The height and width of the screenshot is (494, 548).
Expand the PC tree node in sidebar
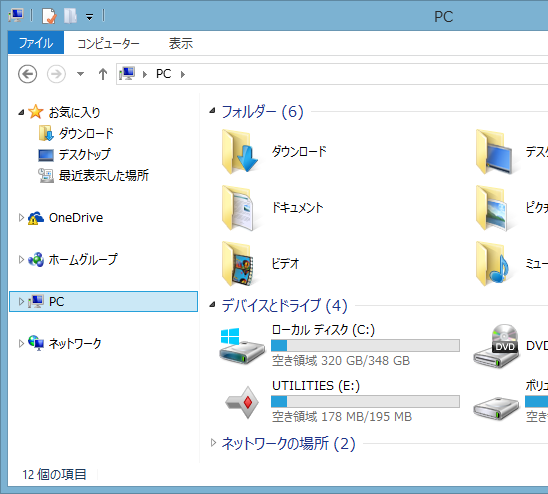coord(21,301)
